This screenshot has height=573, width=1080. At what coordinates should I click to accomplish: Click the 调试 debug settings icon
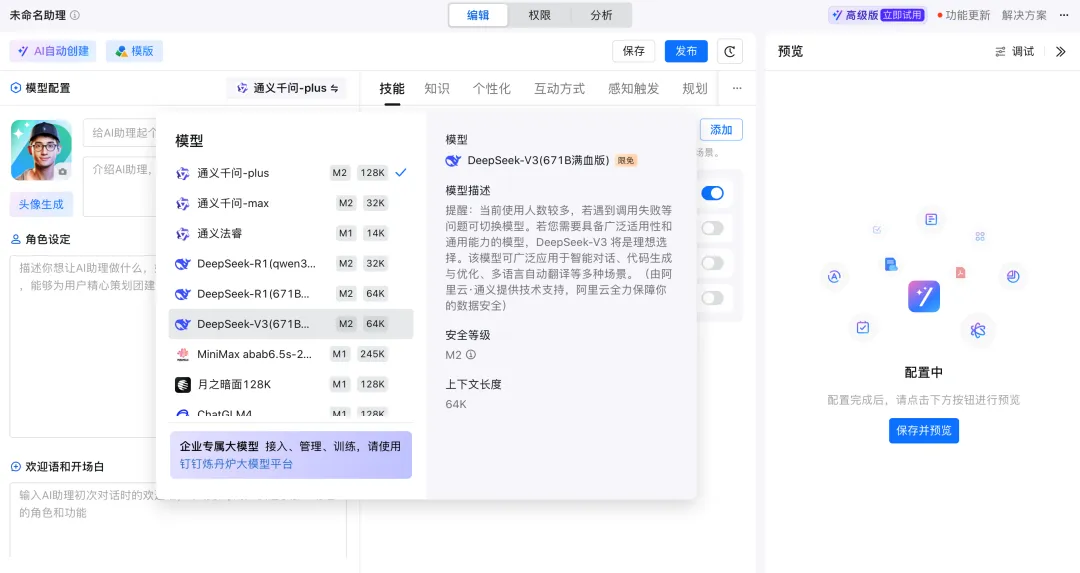click(x=1001, y=51)
